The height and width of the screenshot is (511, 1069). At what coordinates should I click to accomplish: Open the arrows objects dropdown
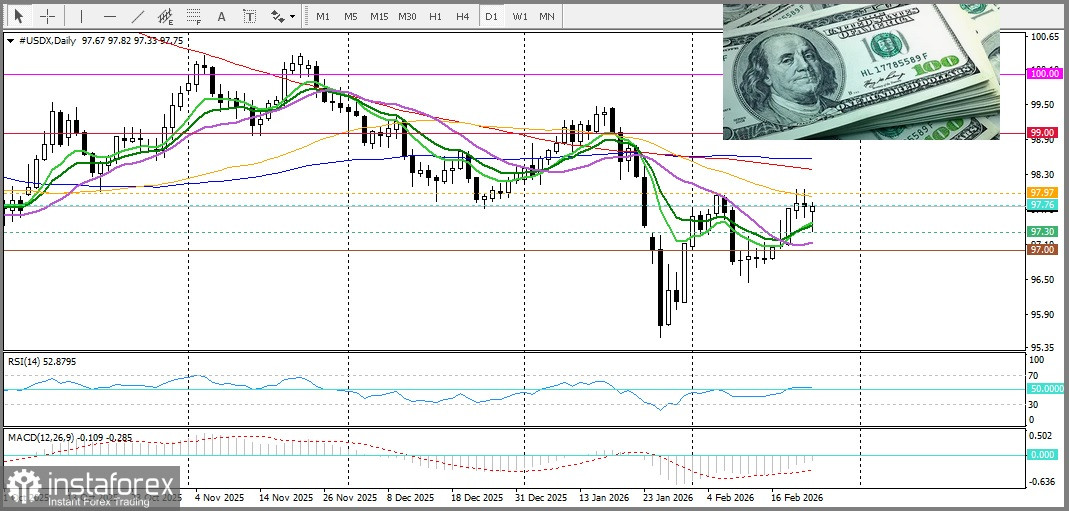point(282,16)
